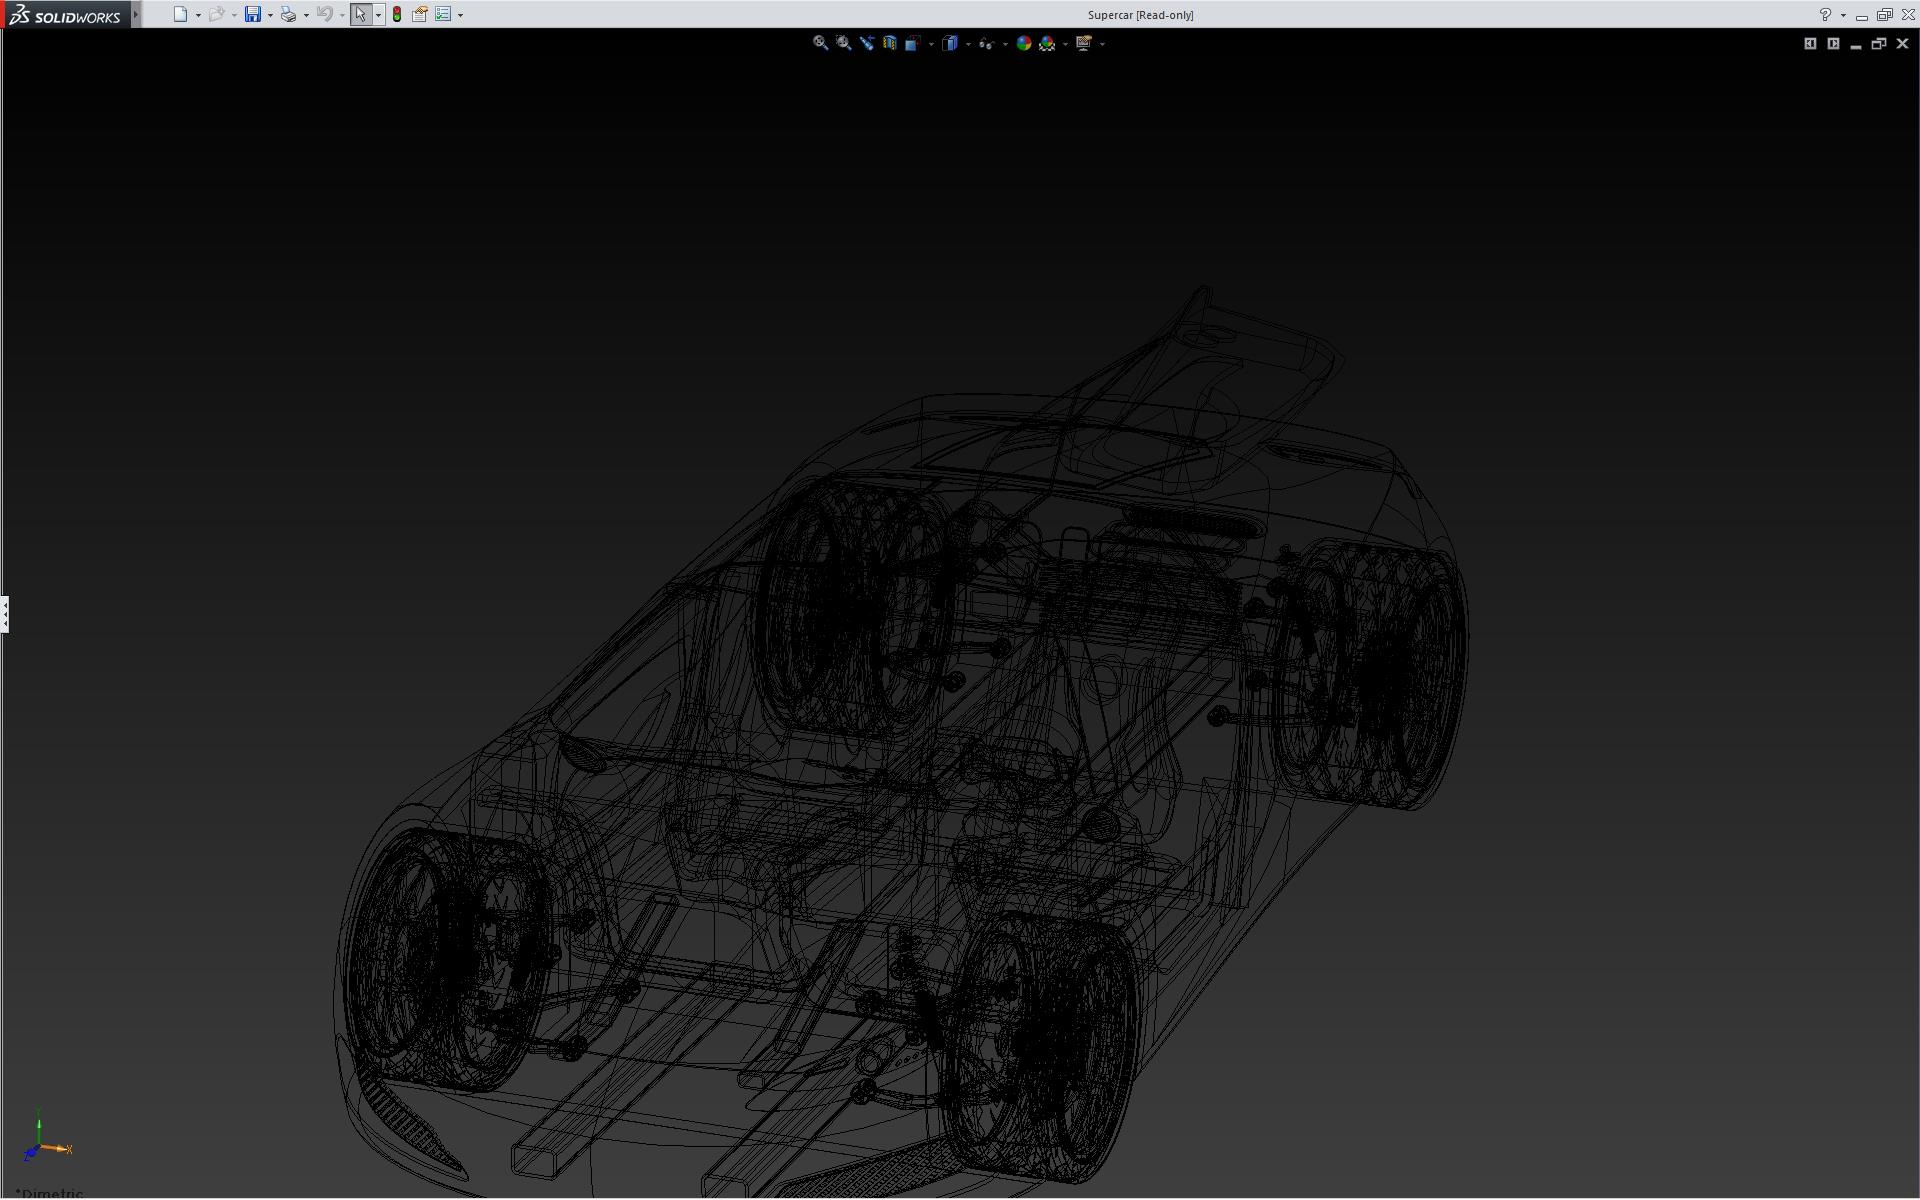Open the Help question mark menu
Screen dimensions: 1920x1200
1825,15
